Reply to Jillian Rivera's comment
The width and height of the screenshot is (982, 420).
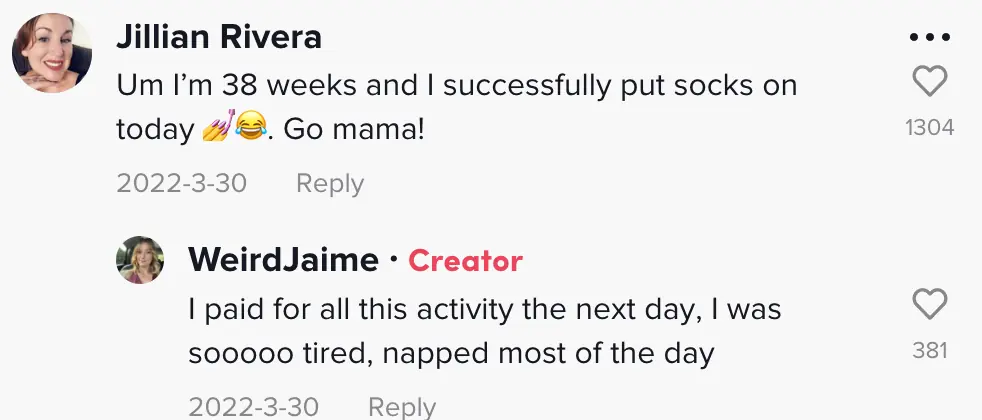pos(330,184)
